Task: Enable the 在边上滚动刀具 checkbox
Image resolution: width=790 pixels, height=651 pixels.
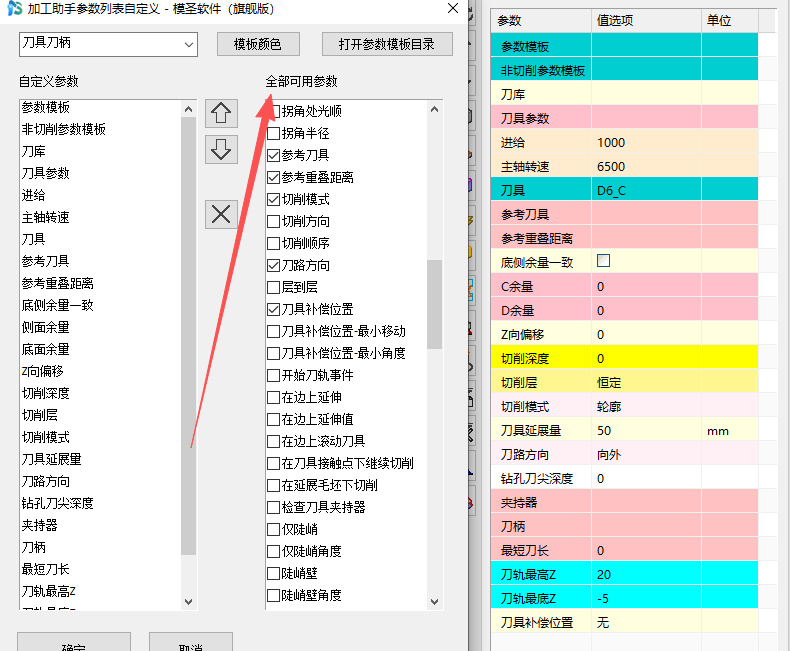Action: pyautogui.click(x=274, y=441)
